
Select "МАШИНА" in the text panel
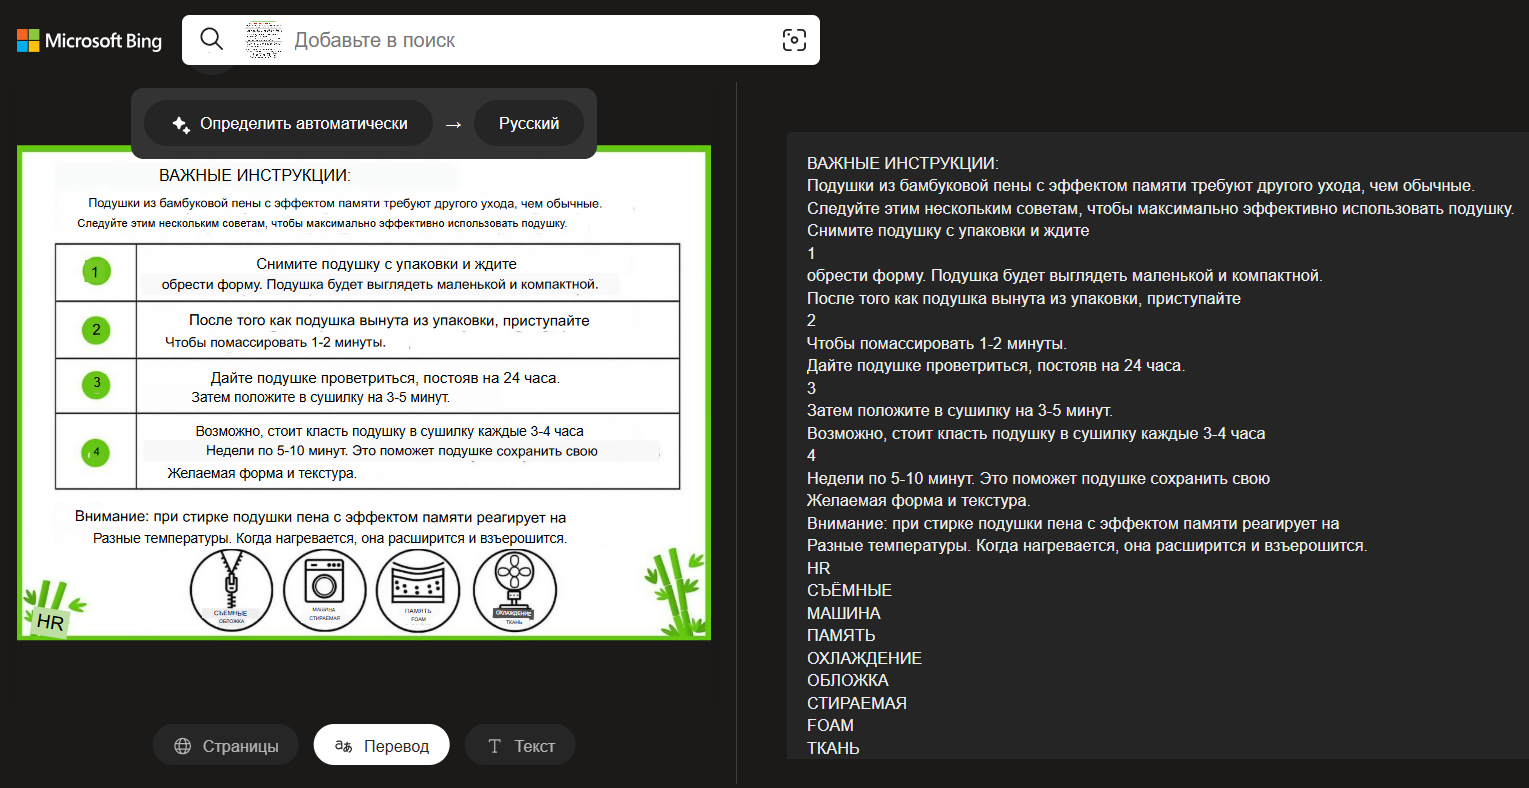pyautogui.click(x=844, y=613)
